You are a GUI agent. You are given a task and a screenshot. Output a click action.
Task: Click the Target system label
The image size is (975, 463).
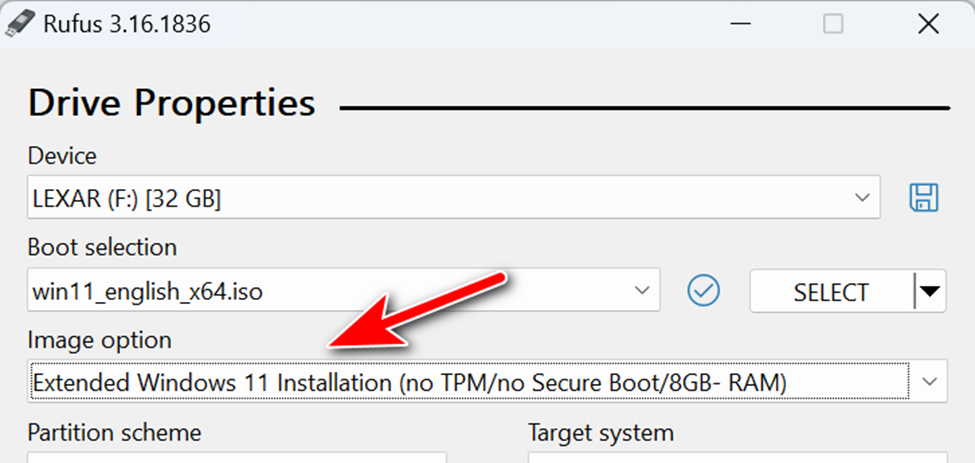pyautogui.click(x=600, y=433)
